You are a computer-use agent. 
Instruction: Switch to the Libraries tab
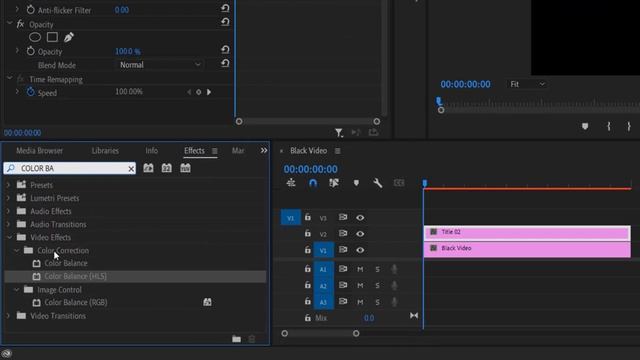(105, 151)
